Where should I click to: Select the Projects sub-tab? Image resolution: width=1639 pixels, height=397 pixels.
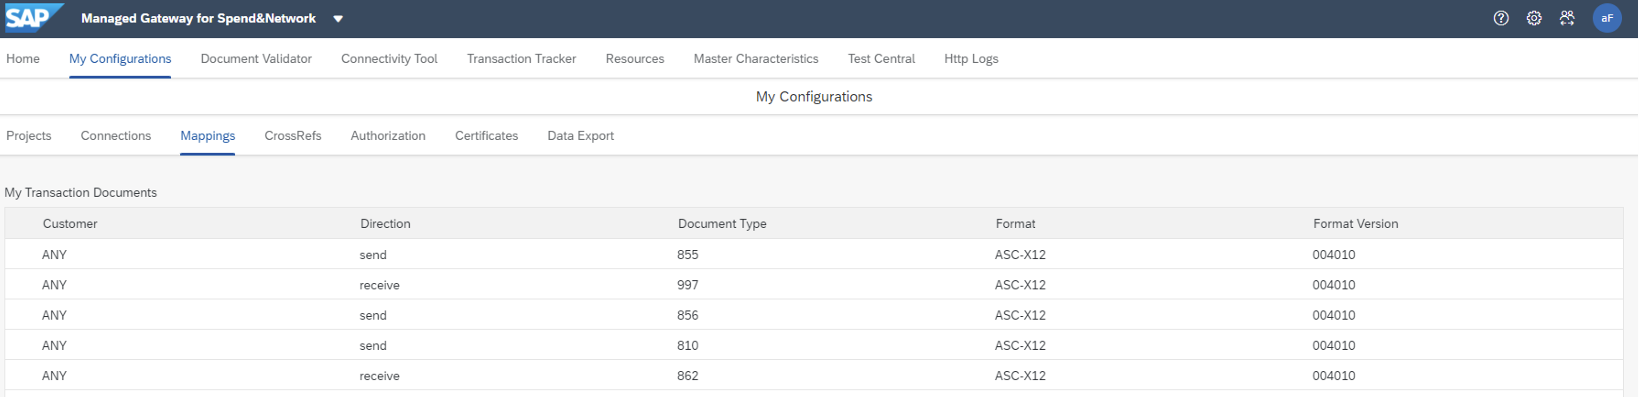coord(29,136)
